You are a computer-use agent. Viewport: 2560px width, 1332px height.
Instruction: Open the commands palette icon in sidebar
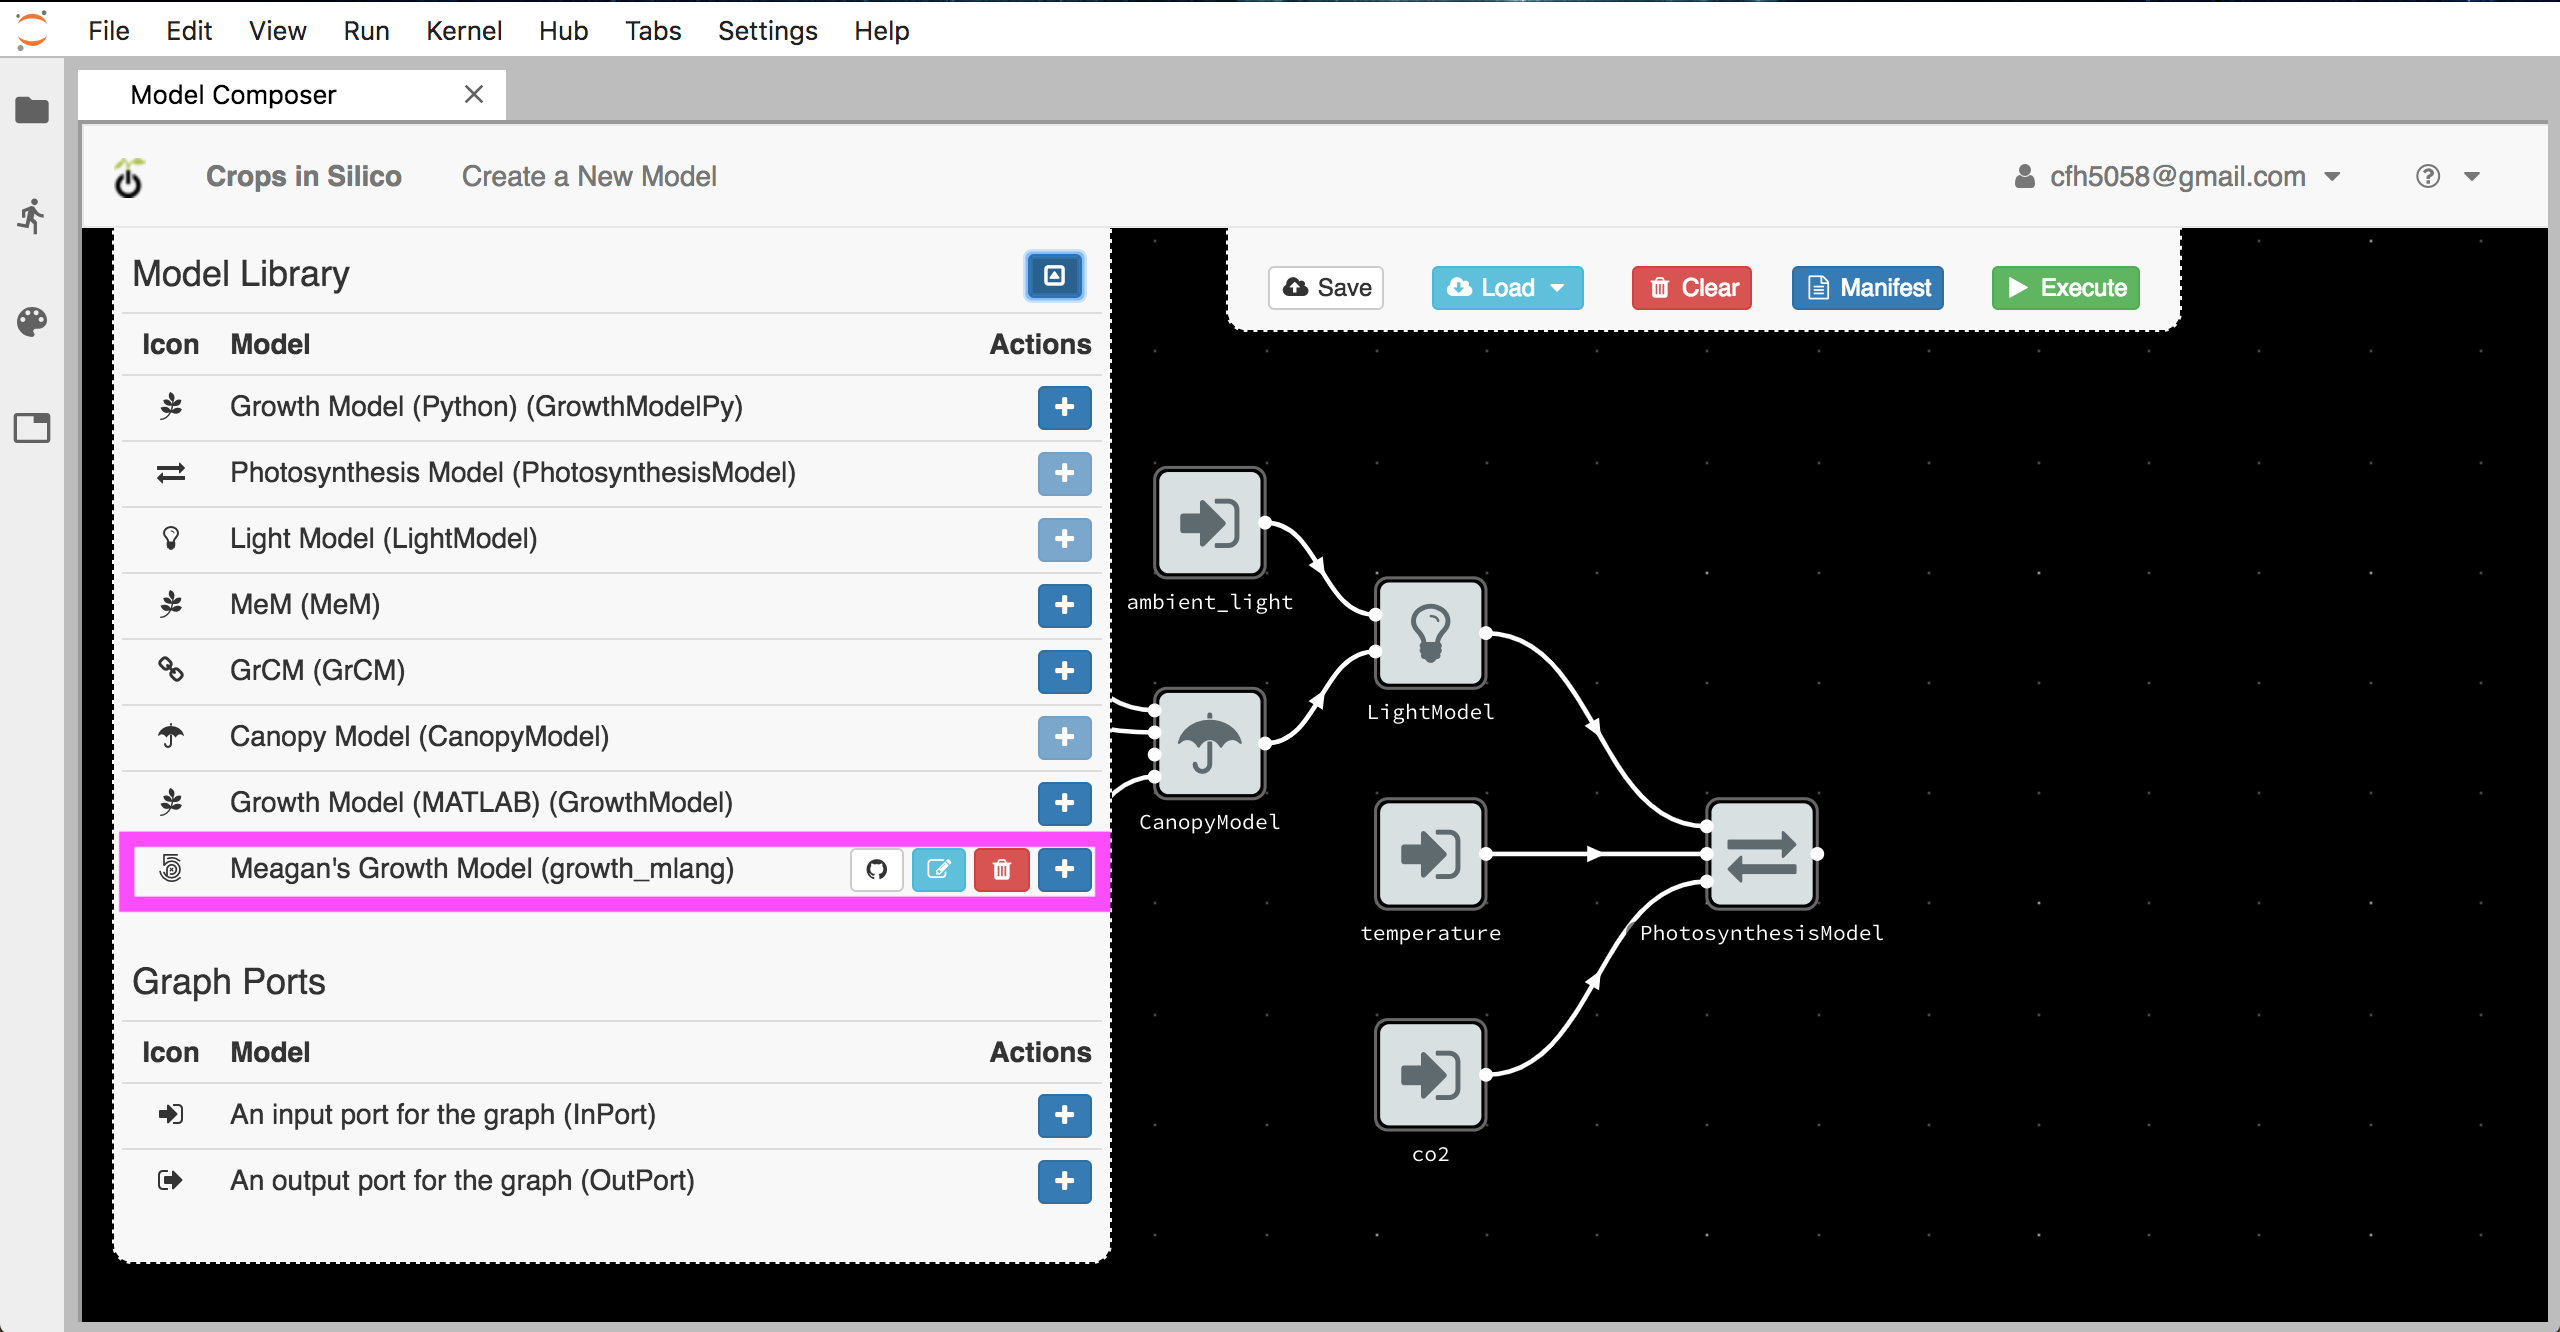point(32,322)
